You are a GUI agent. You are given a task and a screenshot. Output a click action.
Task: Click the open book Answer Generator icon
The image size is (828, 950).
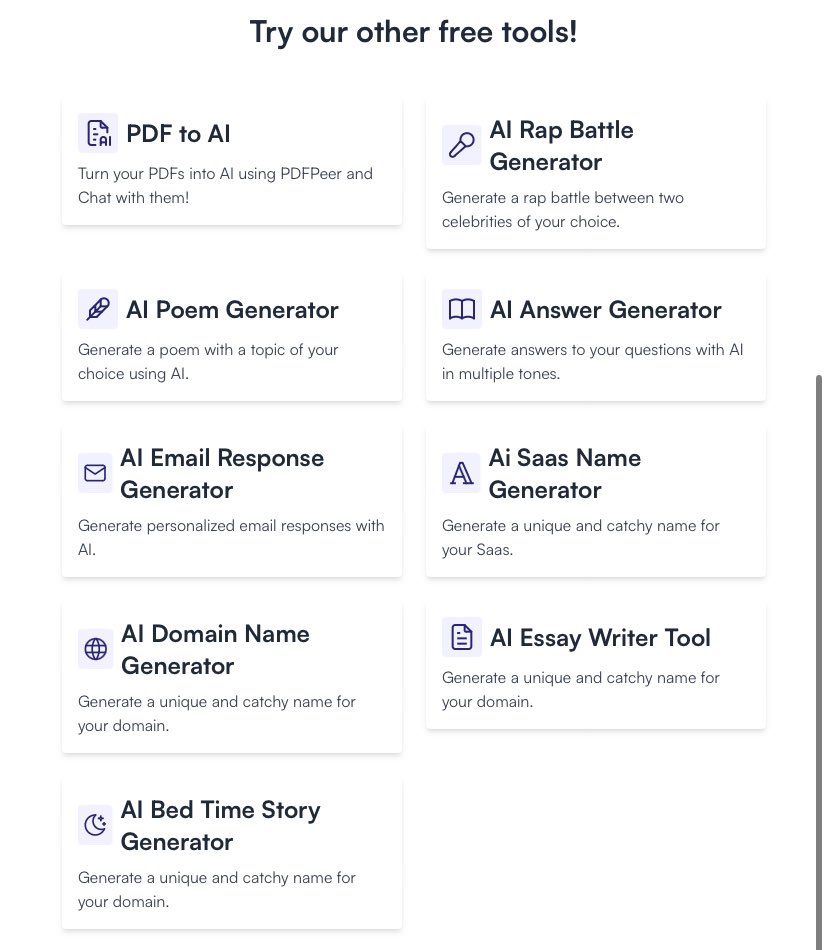point(461,309)
